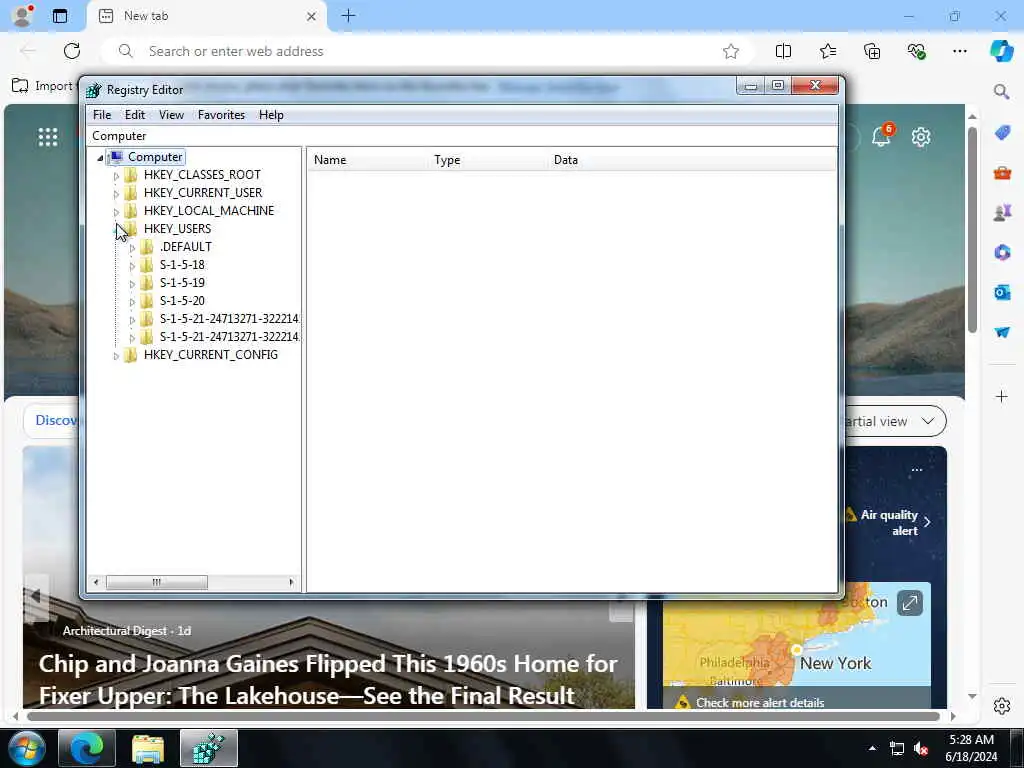The width and height of the screenshot is (1024, 768).
Task: Expand the HKEY_CLASSES_ROOT key
Action: point(116,176)
